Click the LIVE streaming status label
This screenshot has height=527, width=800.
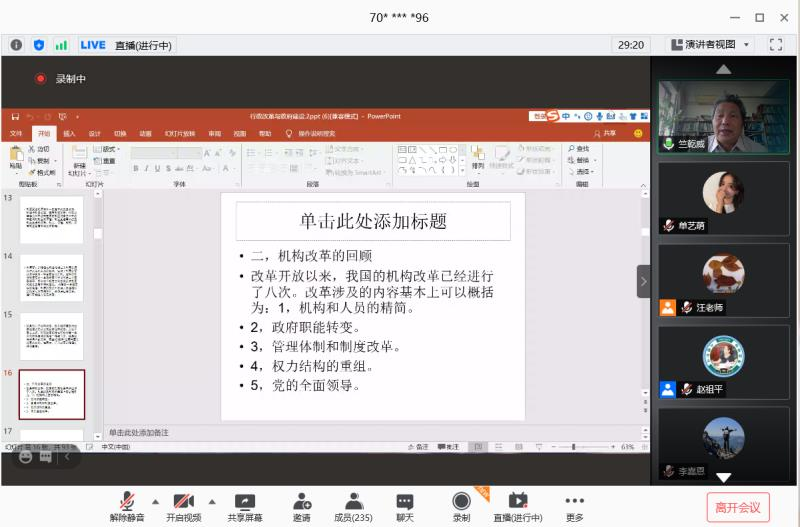[x=93, y=45]
